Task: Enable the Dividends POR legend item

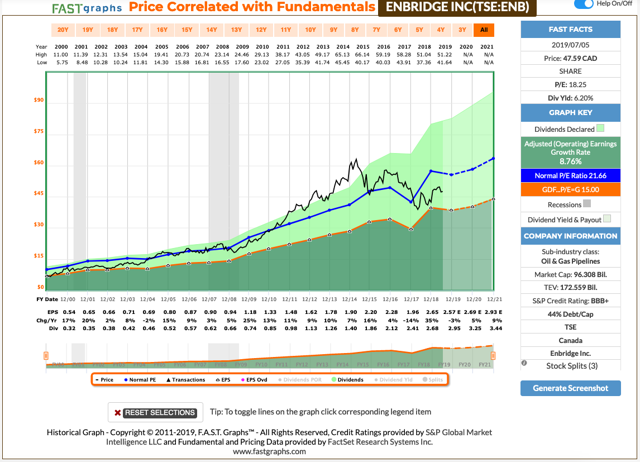Action: (300, 380)
